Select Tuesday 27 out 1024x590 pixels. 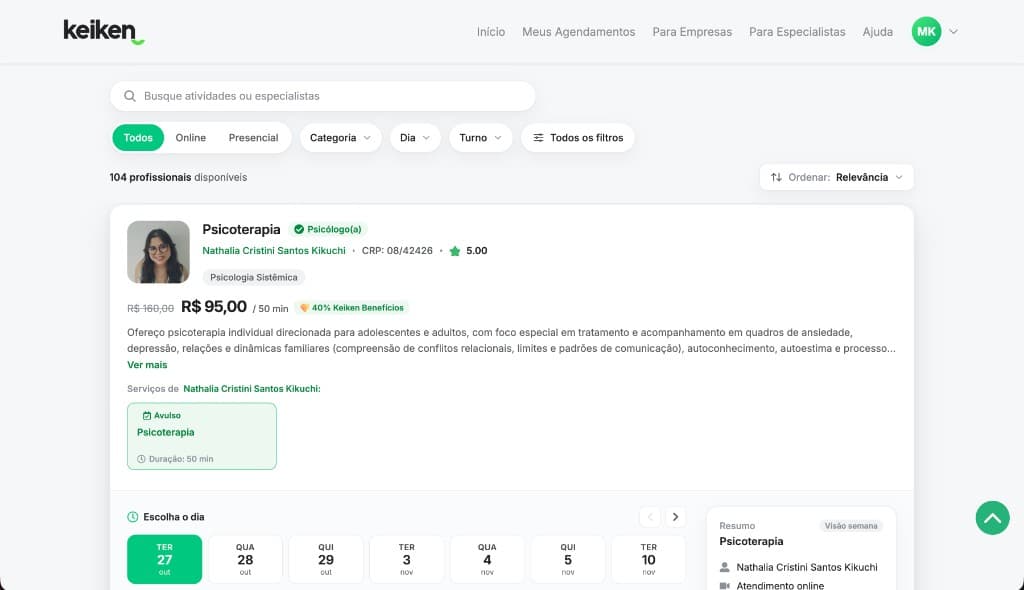click(x=165, y=559)
